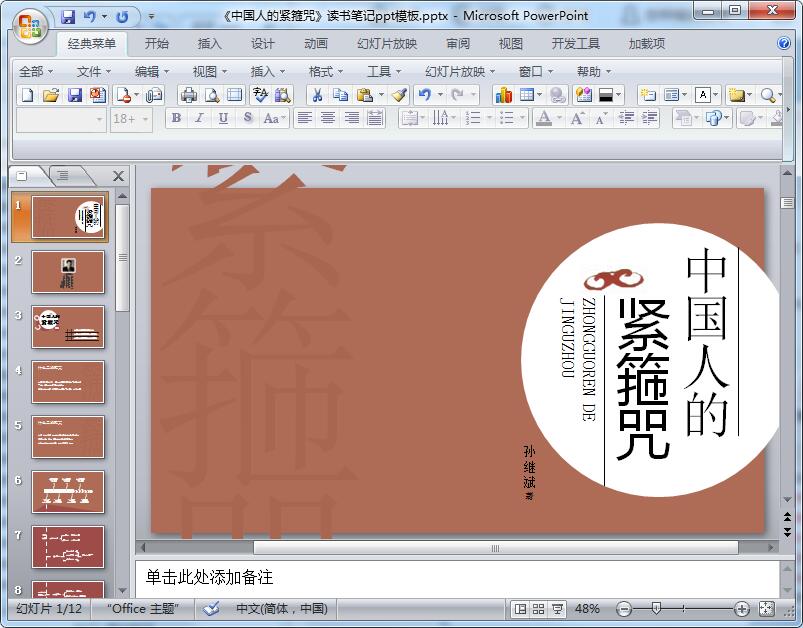
Task: Click the zoom in plus button
Action: [x=741, y=609]
